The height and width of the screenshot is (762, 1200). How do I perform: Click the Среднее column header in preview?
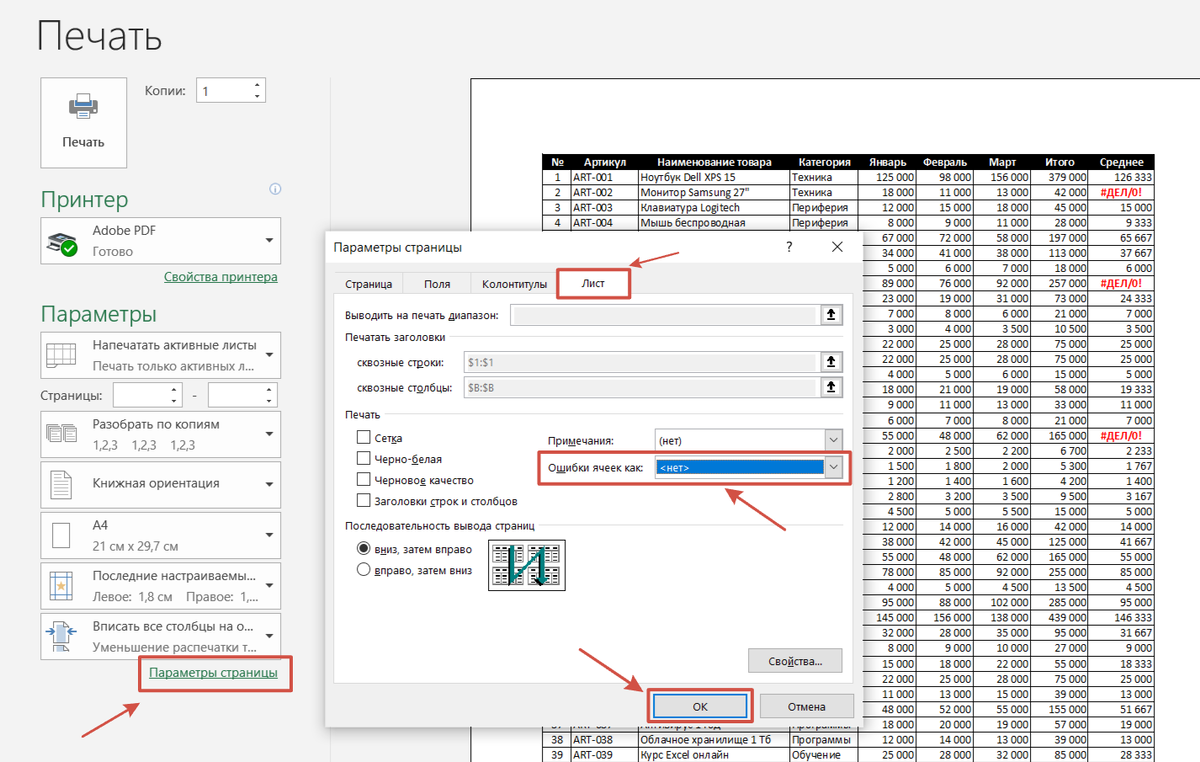[x=1121, y=162]
